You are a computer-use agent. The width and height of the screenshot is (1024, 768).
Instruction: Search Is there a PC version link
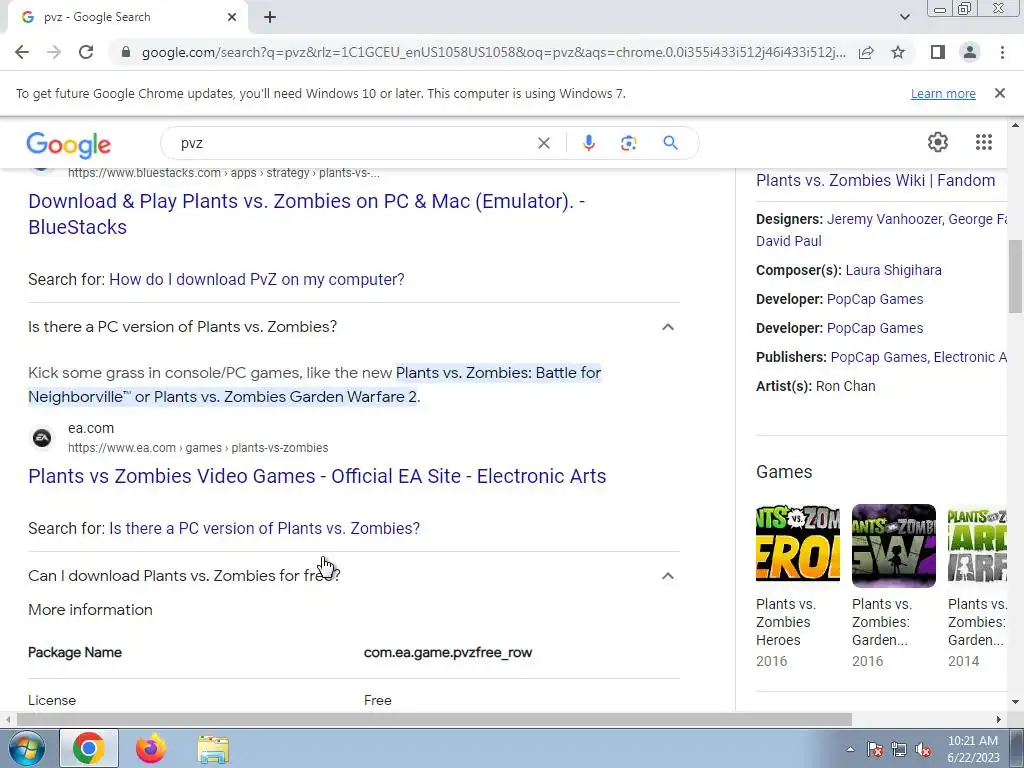coord(264,528)
